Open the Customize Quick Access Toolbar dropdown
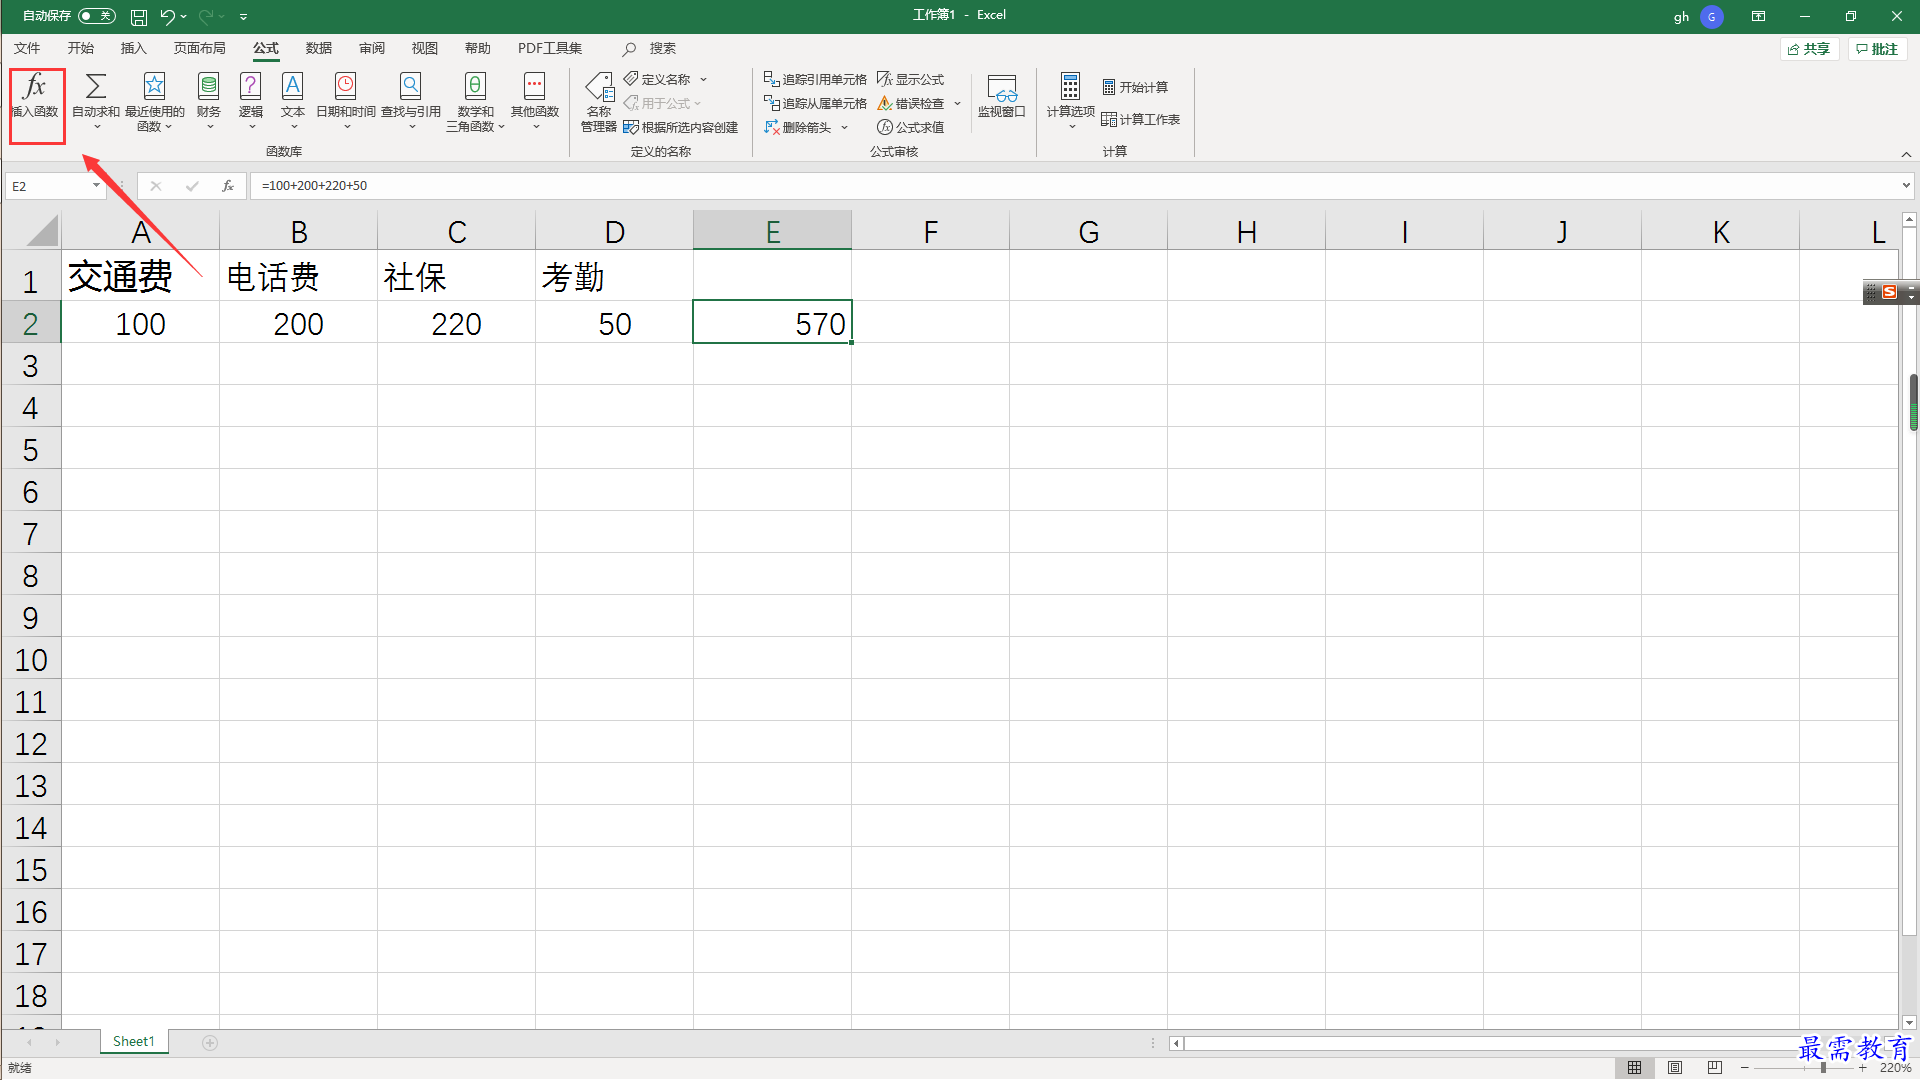 point(244,16)
